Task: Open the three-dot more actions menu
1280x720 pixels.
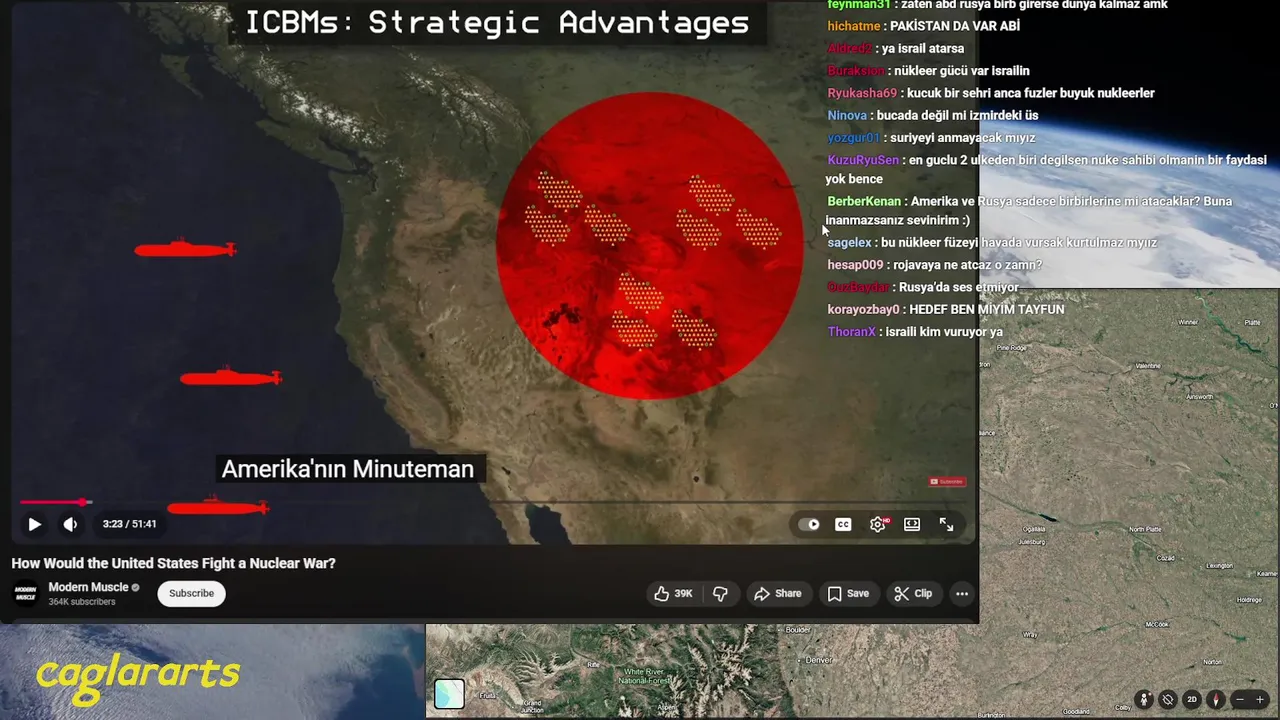Action: [962, 593]
